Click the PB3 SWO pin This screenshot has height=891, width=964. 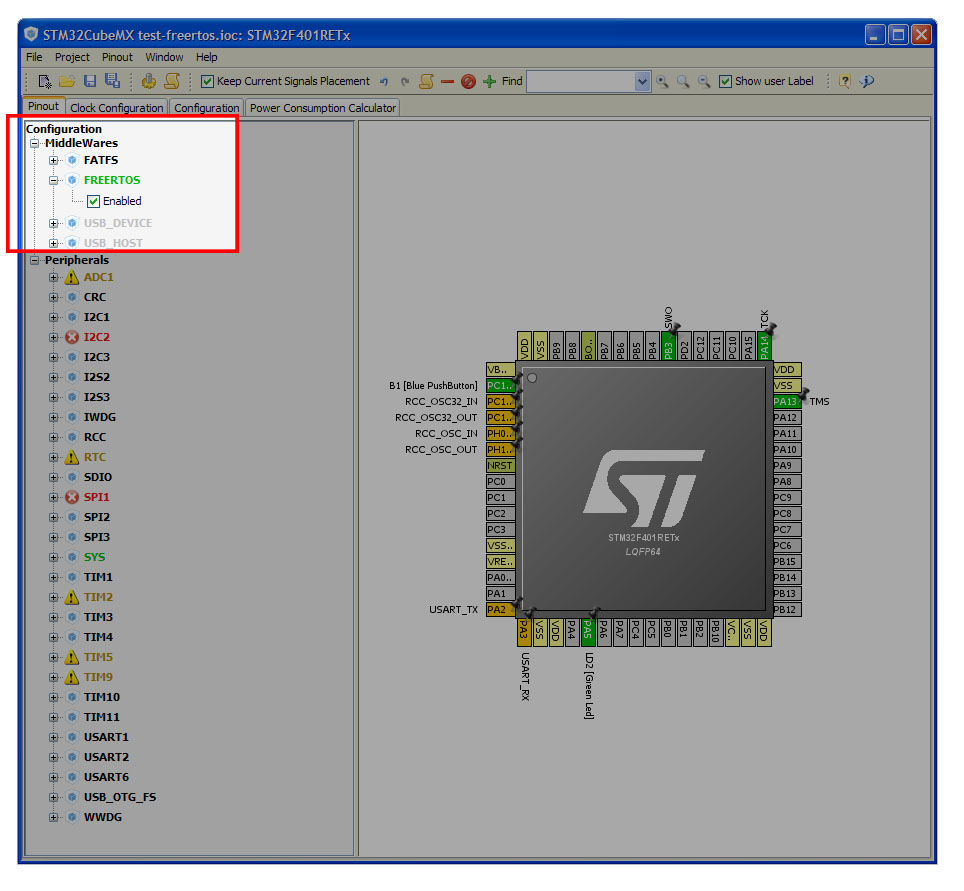(x=668, y=347)
